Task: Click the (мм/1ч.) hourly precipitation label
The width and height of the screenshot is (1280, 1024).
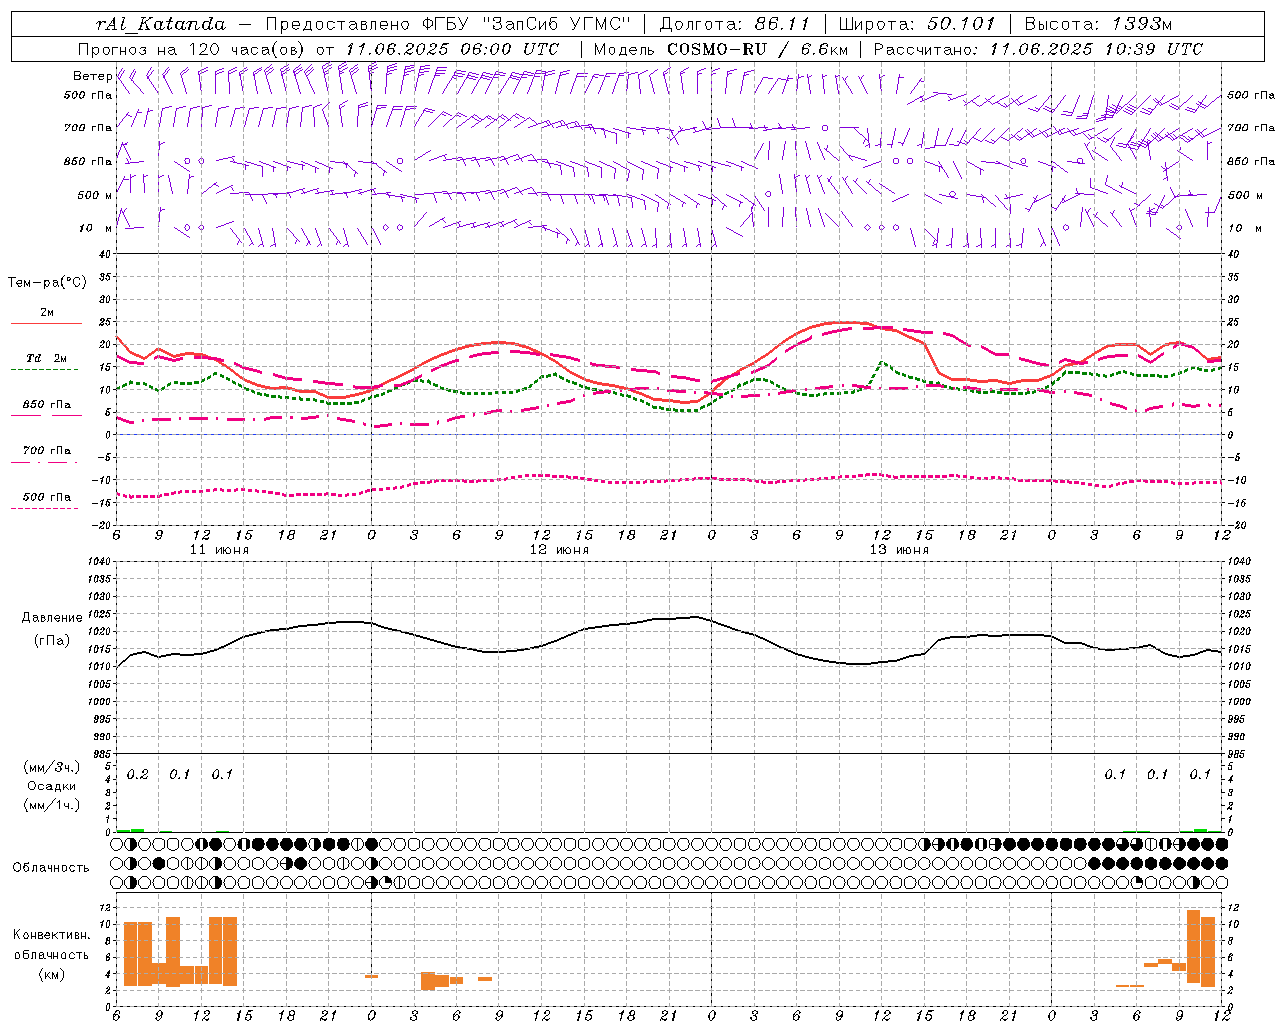Action: pos(51,805)
